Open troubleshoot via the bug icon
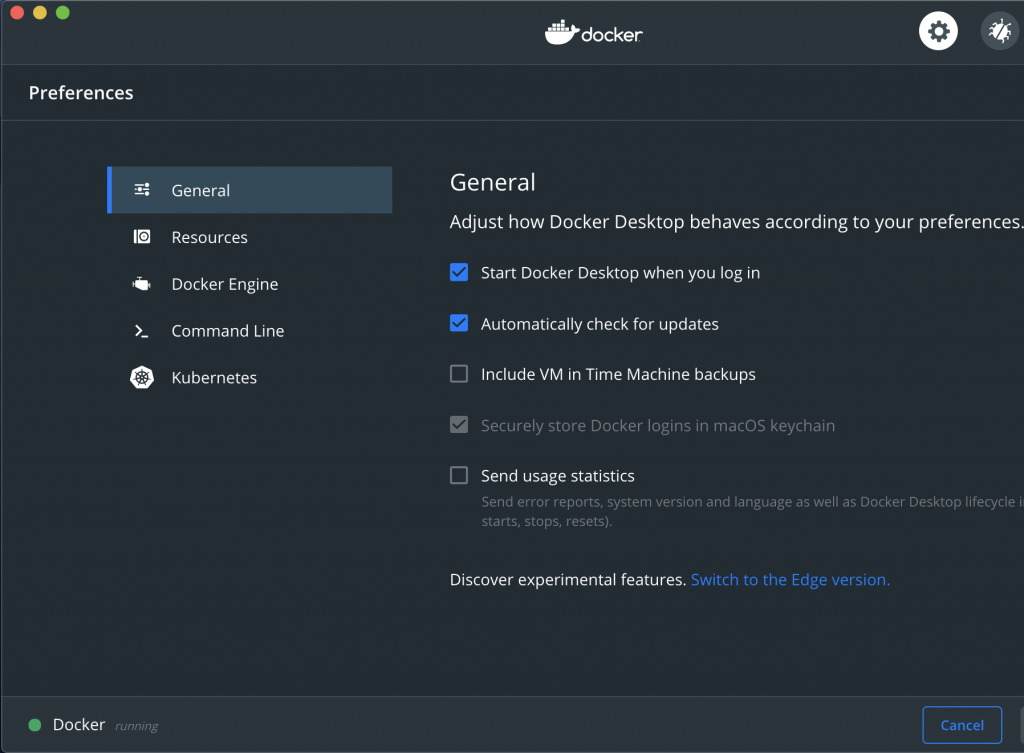Image resolution: width=1024 pixels, height=753 pixels. (1000, 31)
